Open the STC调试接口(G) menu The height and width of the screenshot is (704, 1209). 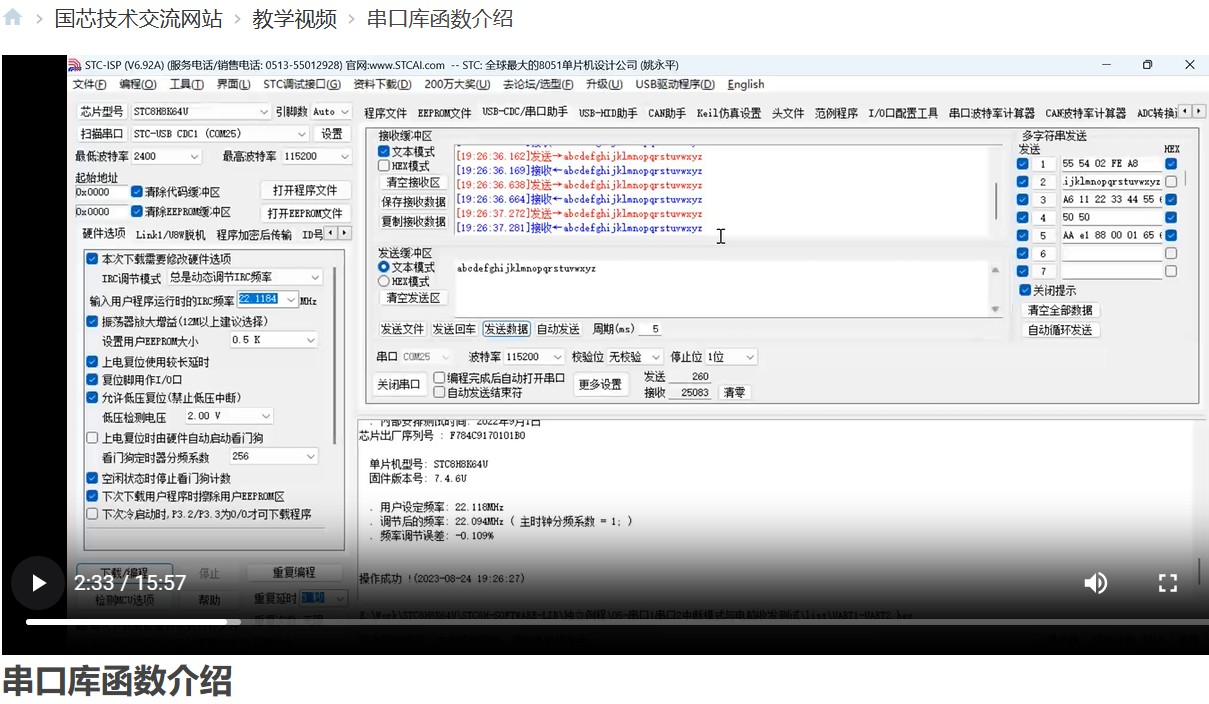302,84
